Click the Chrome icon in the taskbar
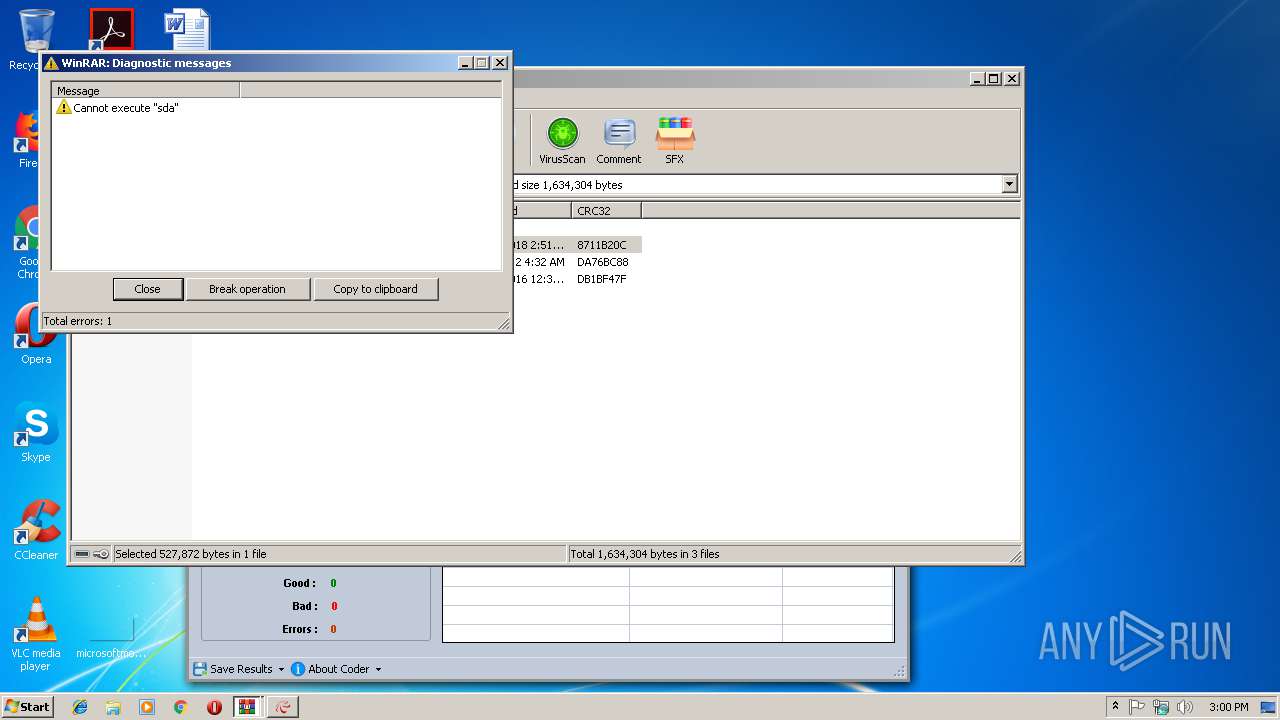Viewport: 1280px width, 720px height. pos(180,707)
